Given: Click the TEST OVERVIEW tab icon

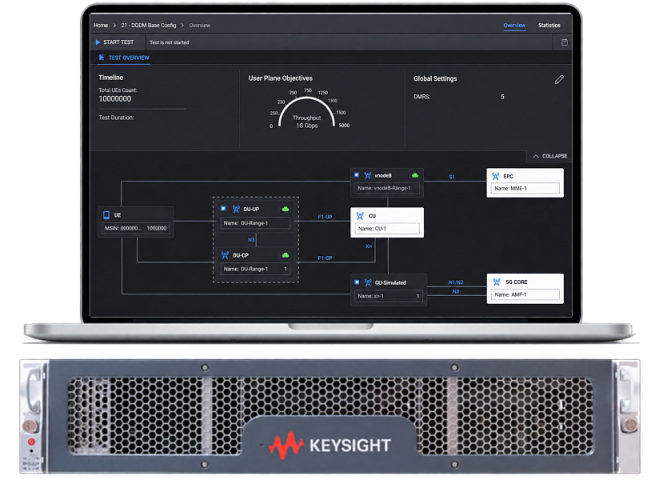Looking at the screenshot, I should (x=101, y=57).
